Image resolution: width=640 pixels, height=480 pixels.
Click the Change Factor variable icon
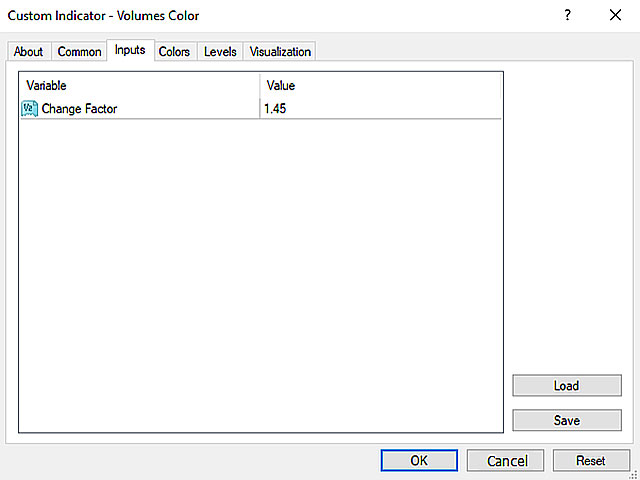point(29,109)
